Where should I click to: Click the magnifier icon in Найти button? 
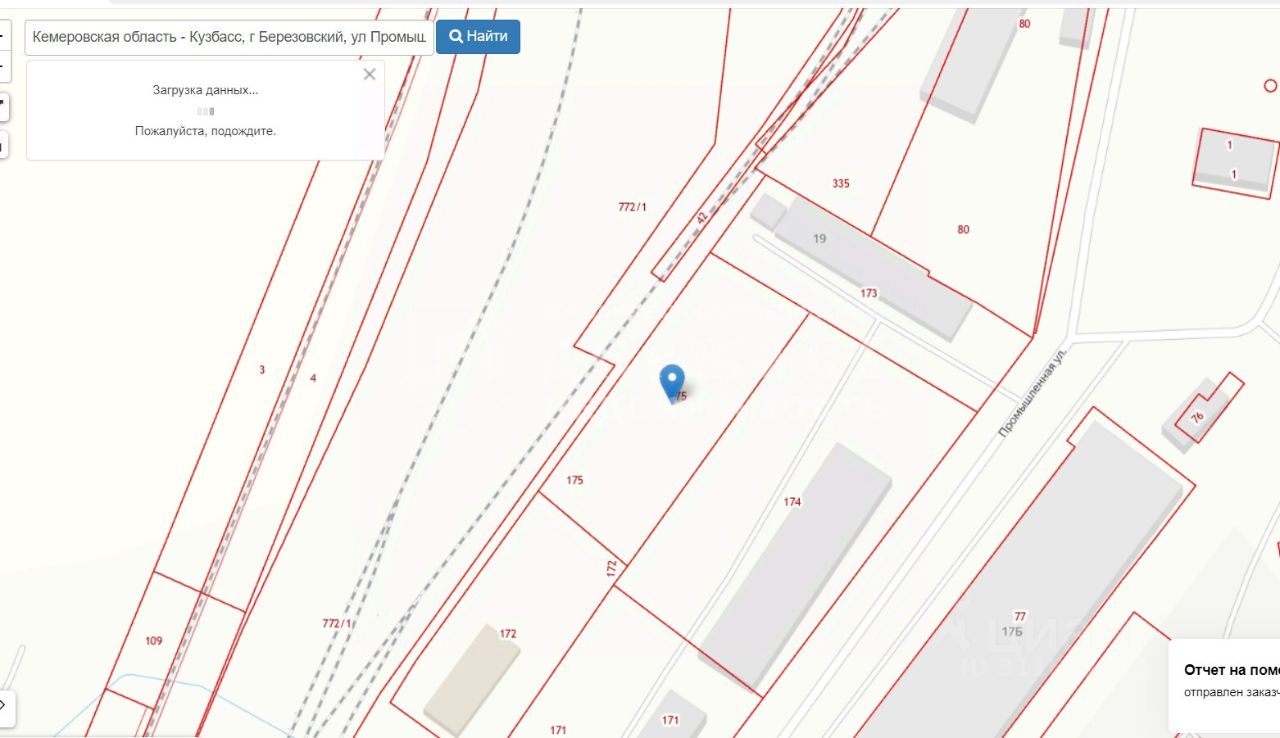(x=456, y=36)
